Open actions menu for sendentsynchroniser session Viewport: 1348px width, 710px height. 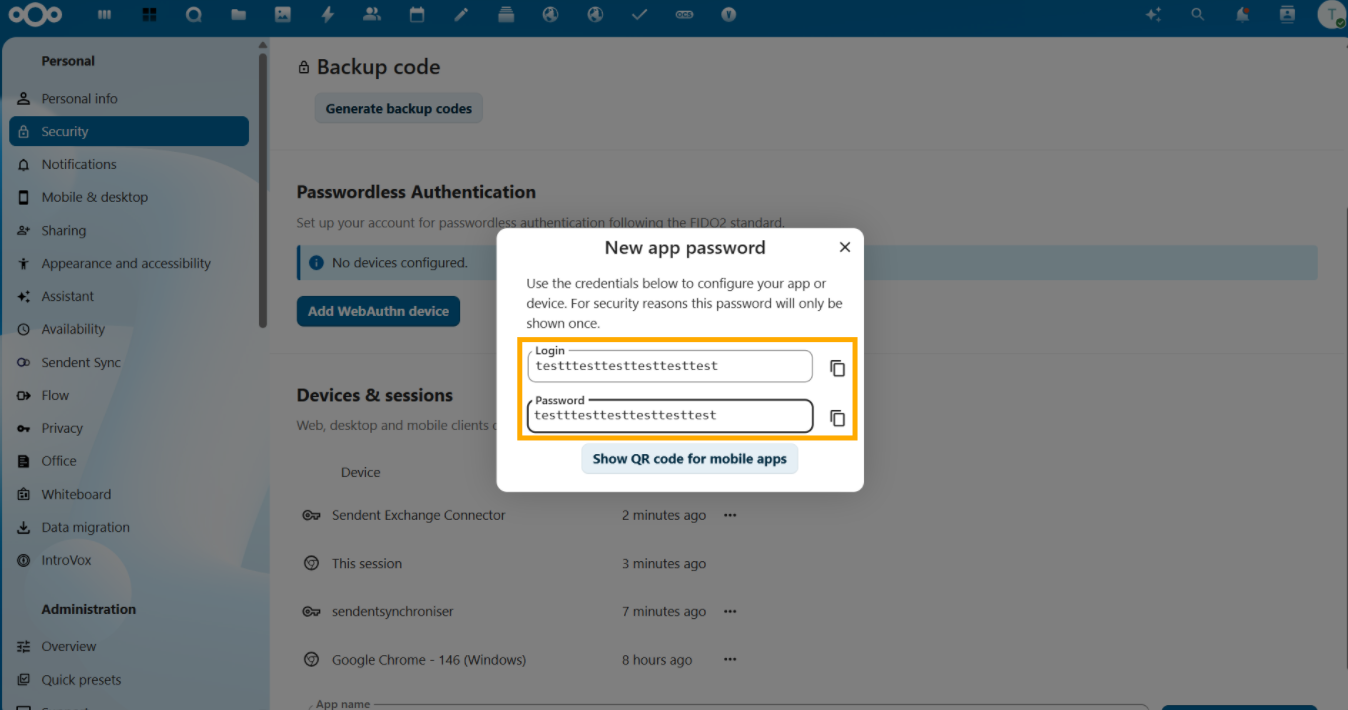click(x=730, y=611)
